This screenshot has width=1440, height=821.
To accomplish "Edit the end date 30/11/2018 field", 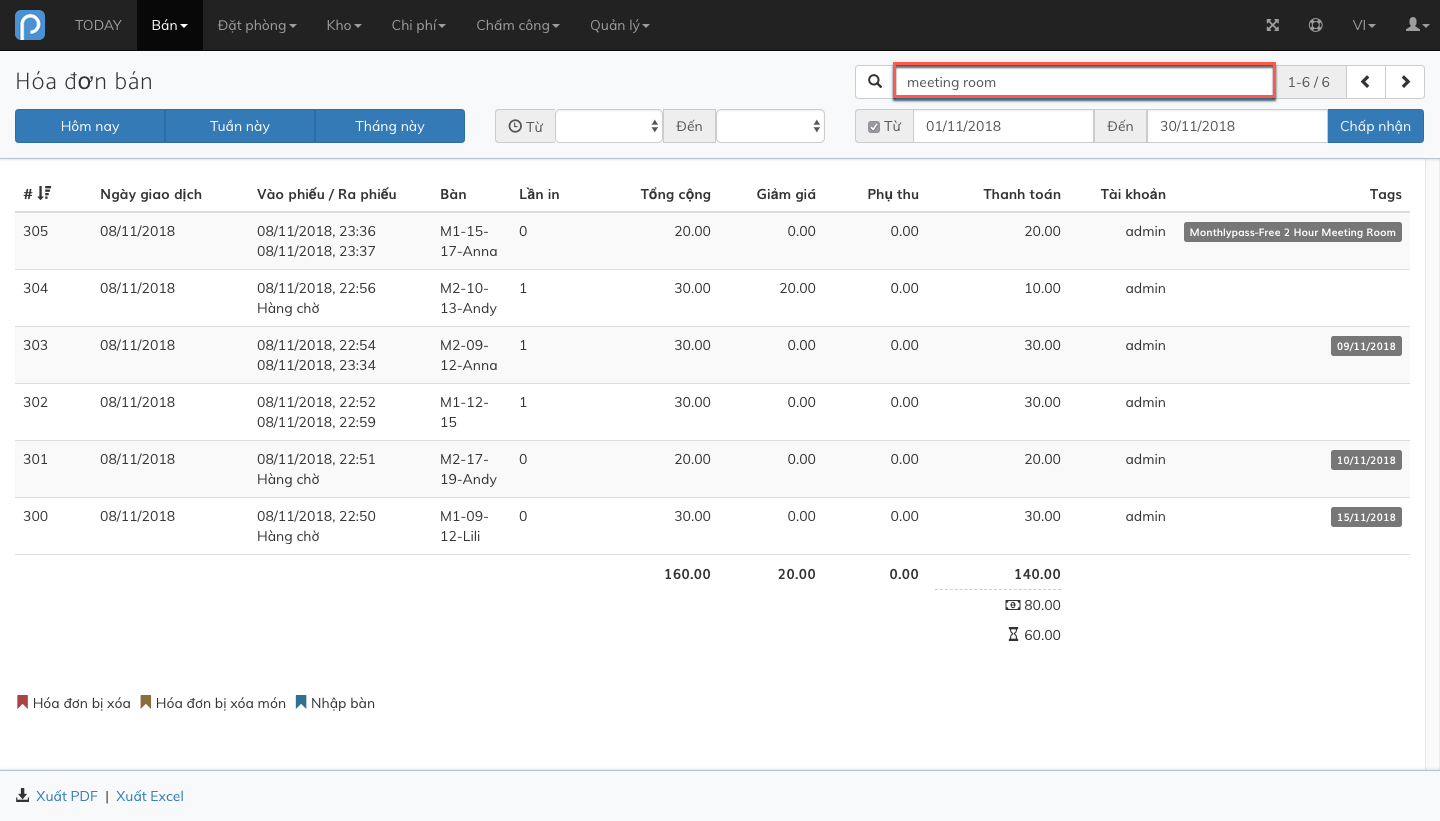I will pyautogui.click(x=1237, y=126).
